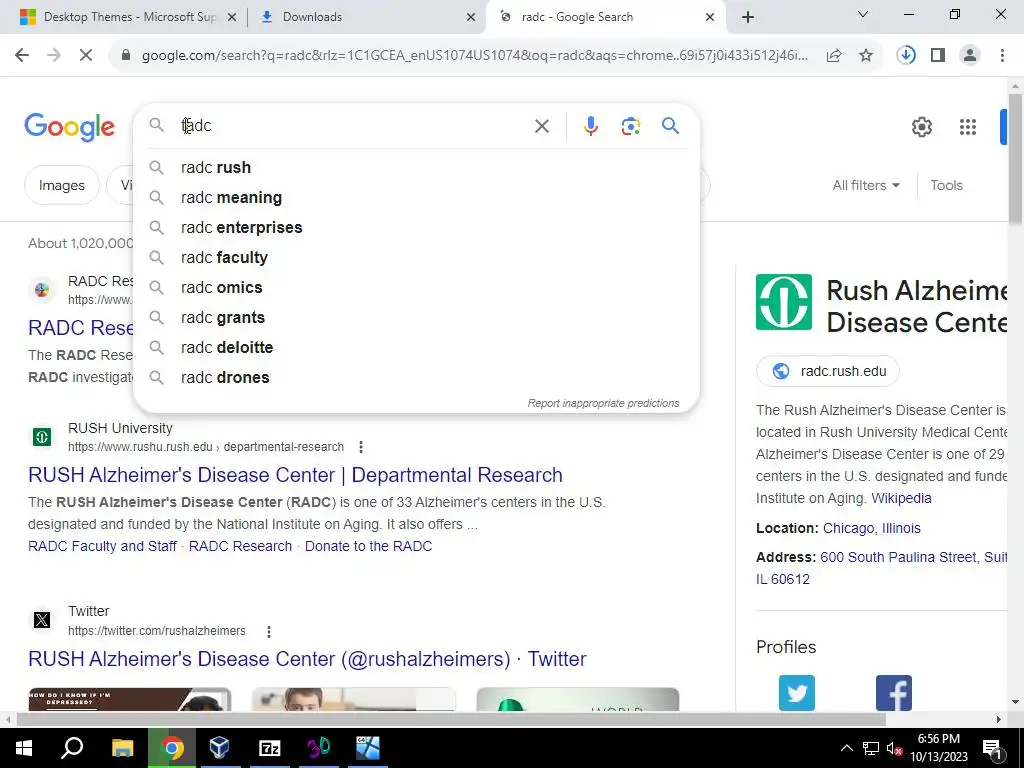
Task: Filter results by Images
Action: coord(61,185)
